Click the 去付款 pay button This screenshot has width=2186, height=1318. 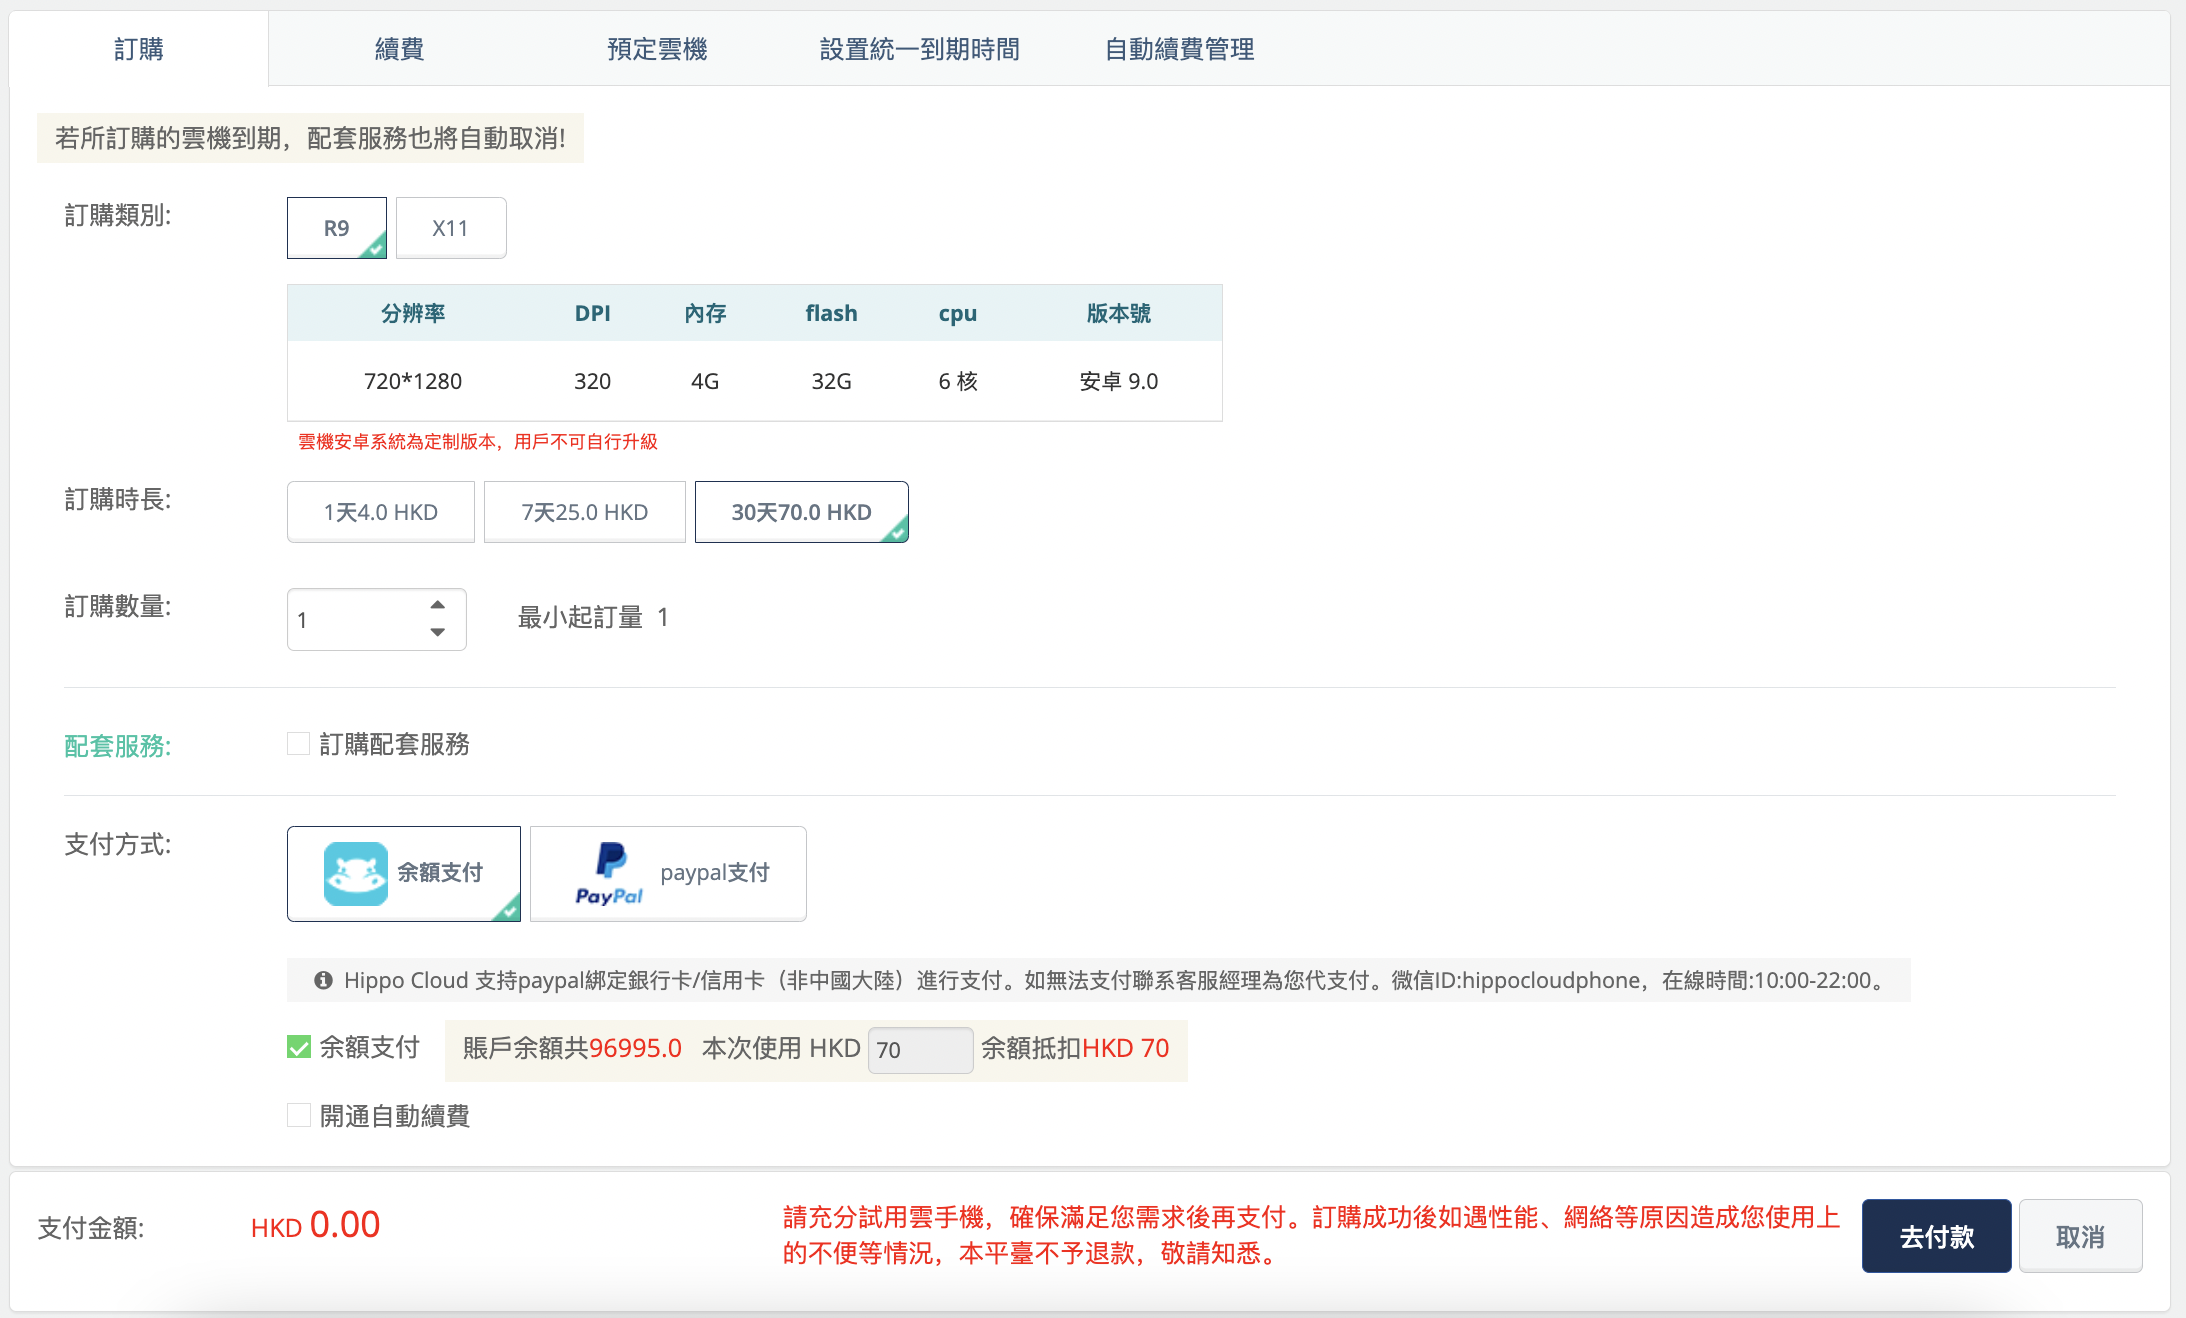[x=1936, y=1236]
